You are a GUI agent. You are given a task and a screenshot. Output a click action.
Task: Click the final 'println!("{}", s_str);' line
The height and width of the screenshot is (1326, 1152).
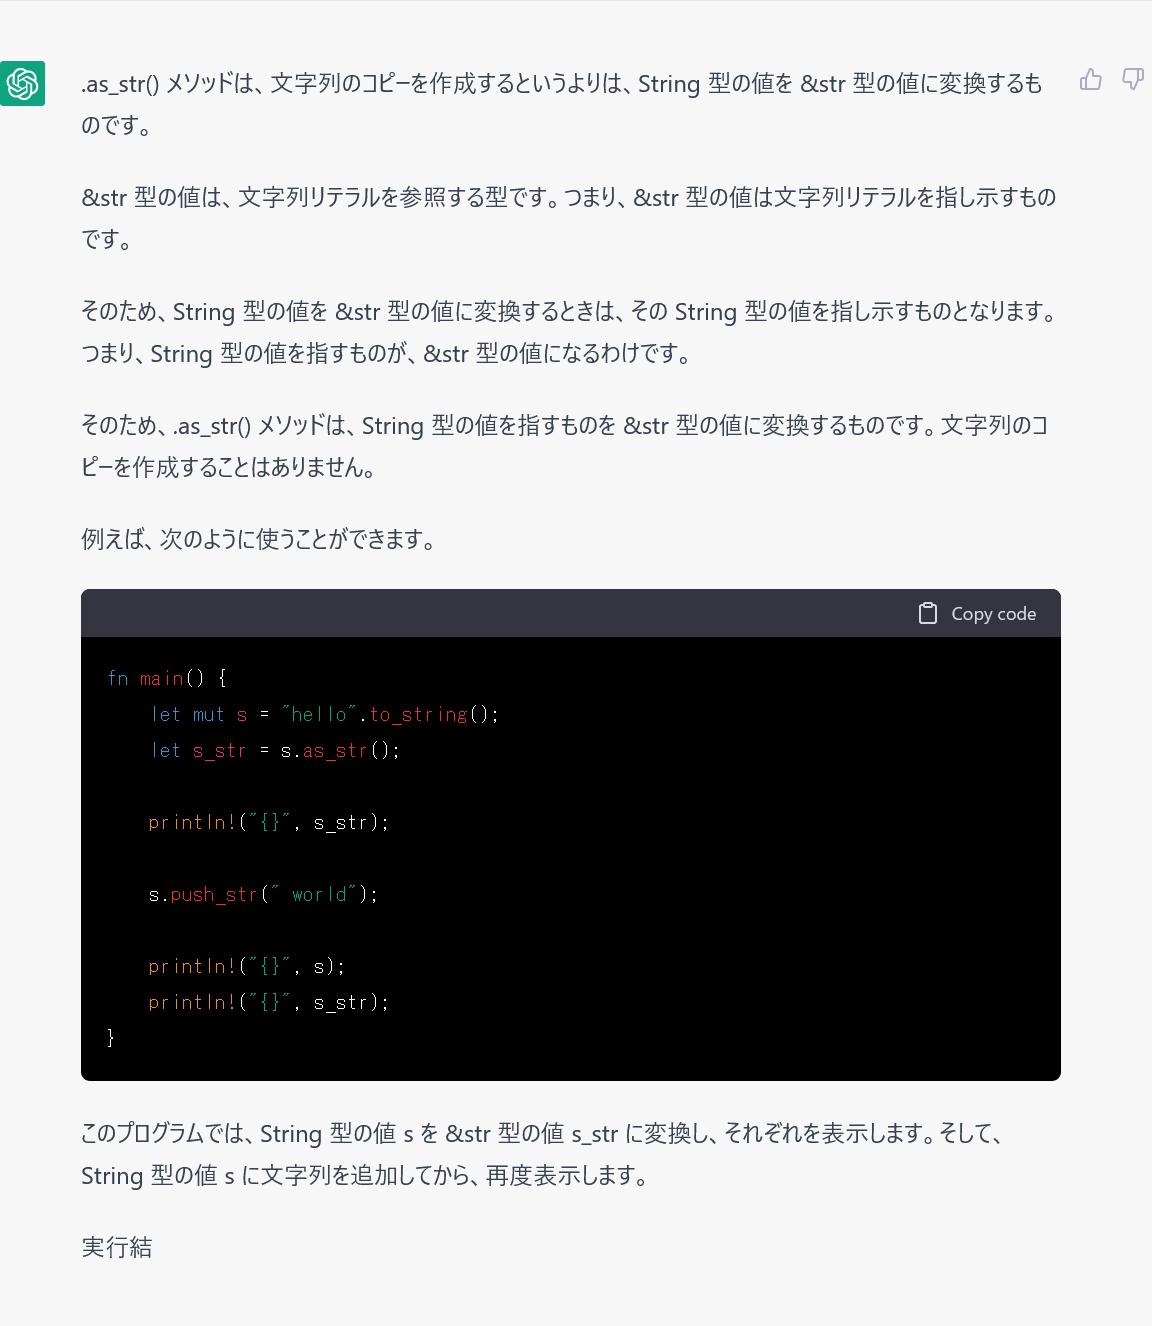268,1002
